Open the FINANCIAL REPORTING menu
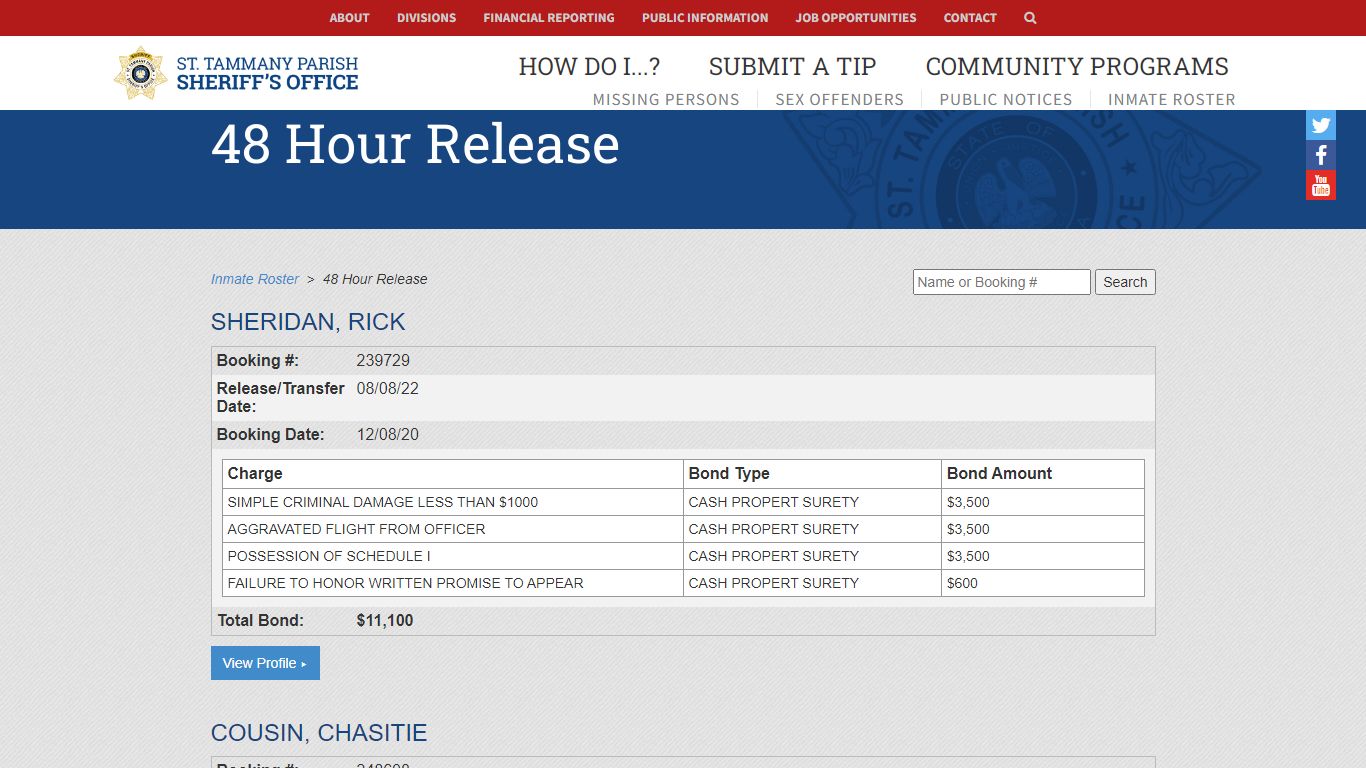 pyautogui.click(x=549, y=18)
